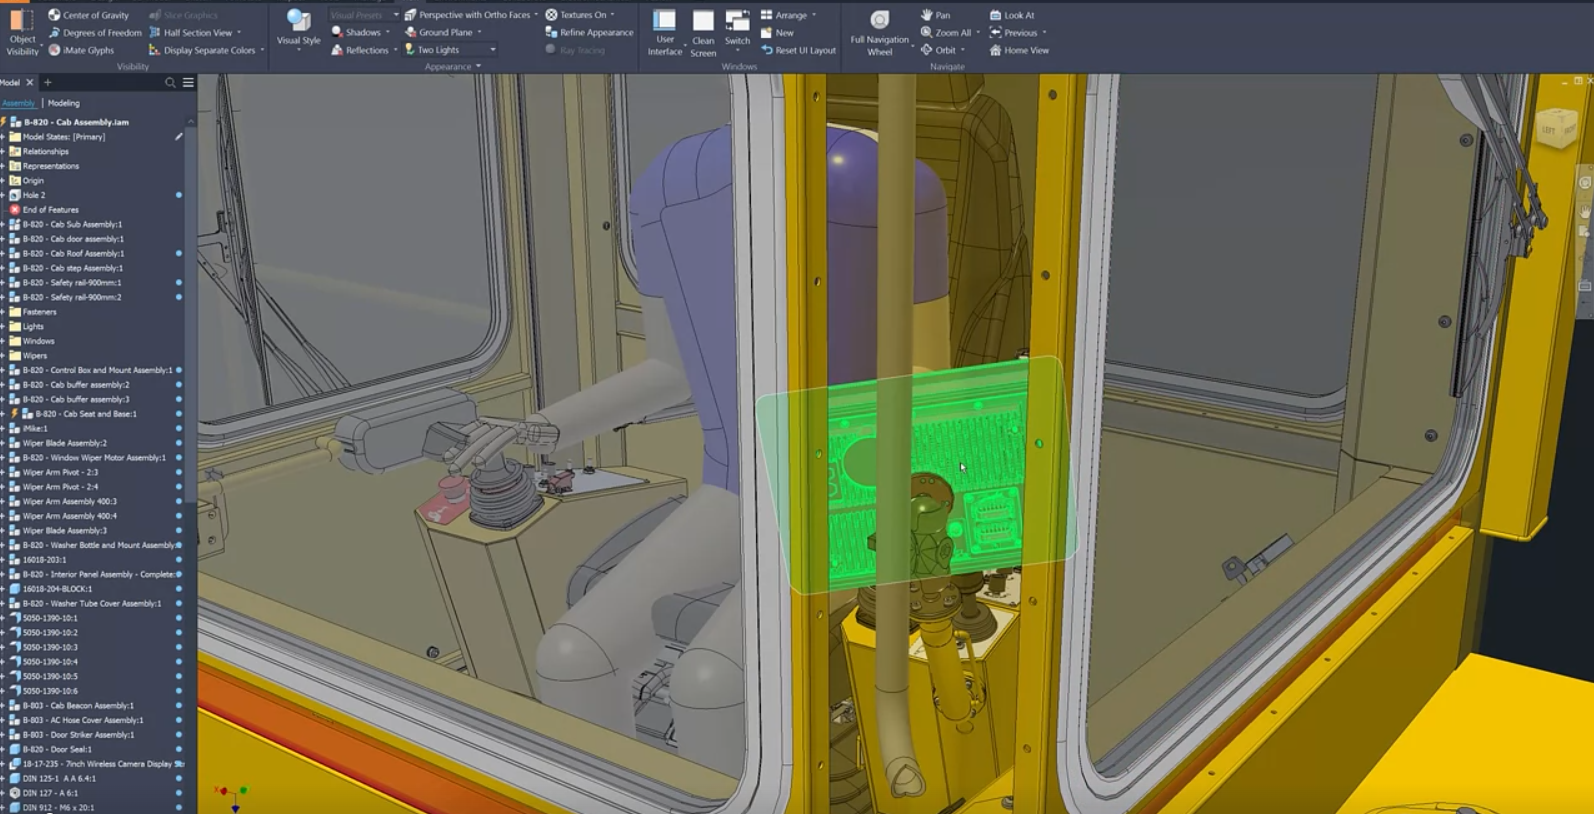Expand the Windows folder in browser

coord(3,341)
